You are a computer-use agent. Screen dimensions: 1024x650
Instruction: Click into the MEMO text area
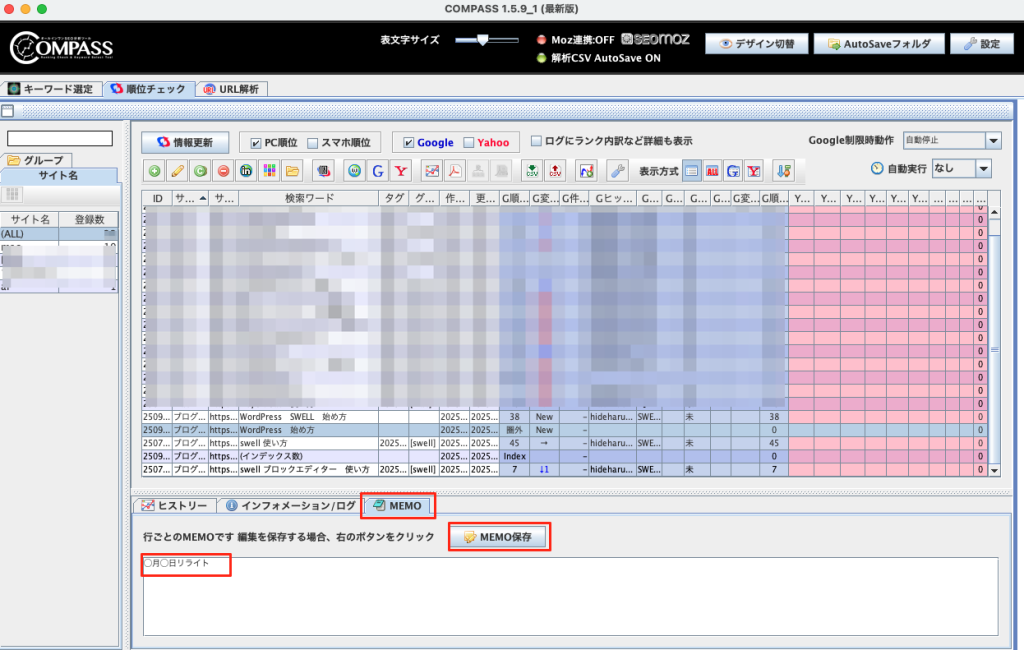coord(570,596)
